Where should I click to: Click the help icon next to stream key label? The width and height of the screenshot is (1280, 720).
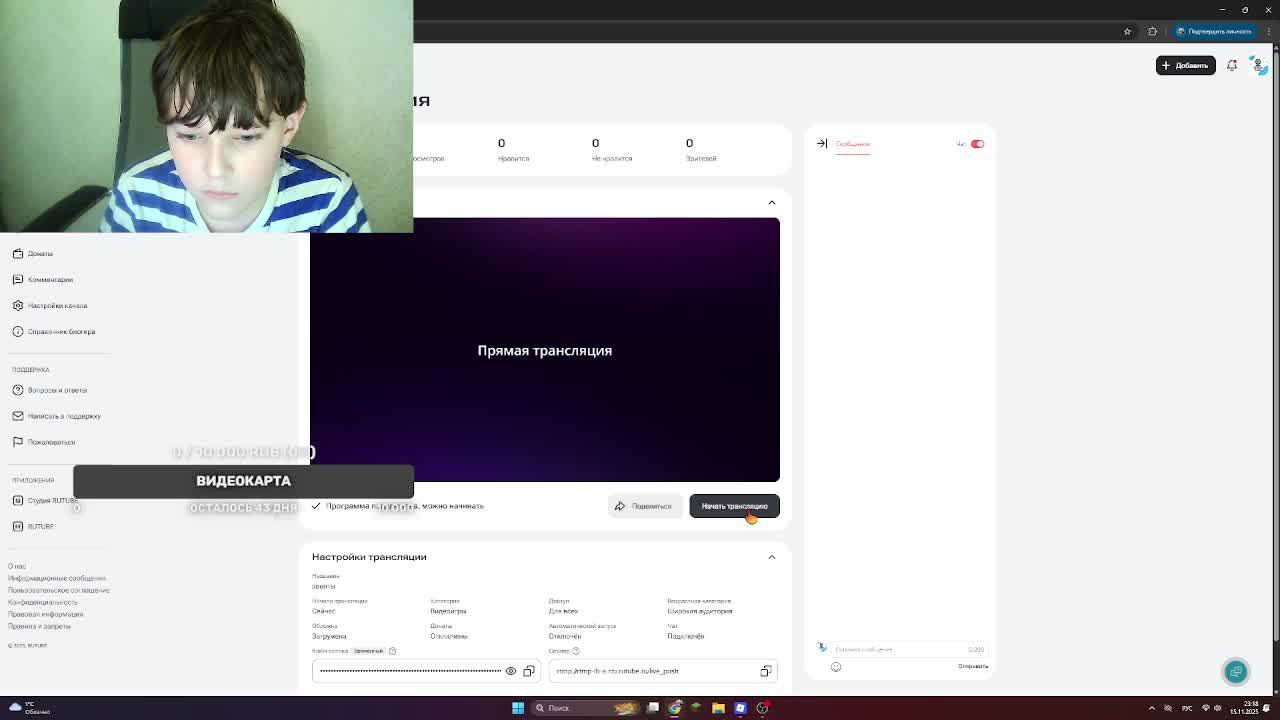(x=392, y=651)
